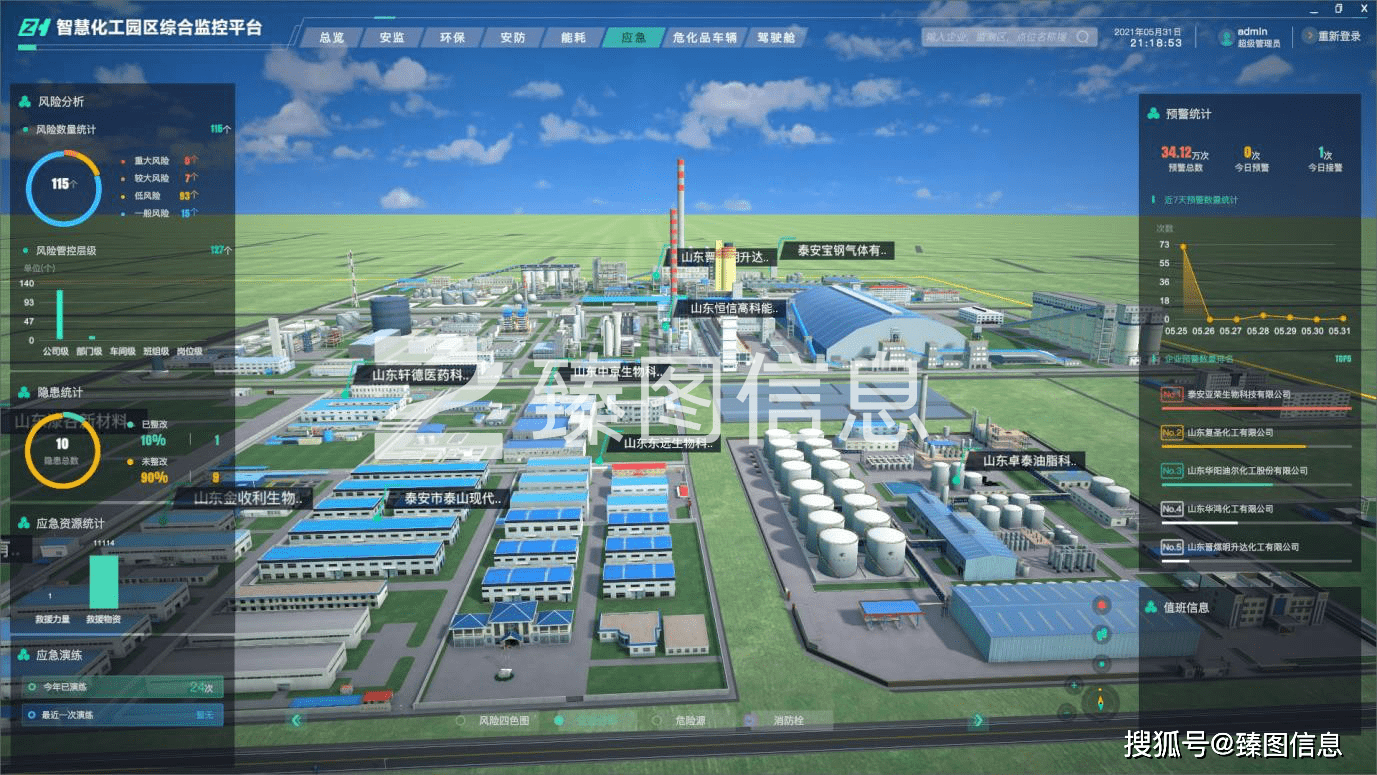Click the 低风险 legend entry
This screenshot has height=775, width=1377.
(x=159, y=196)
